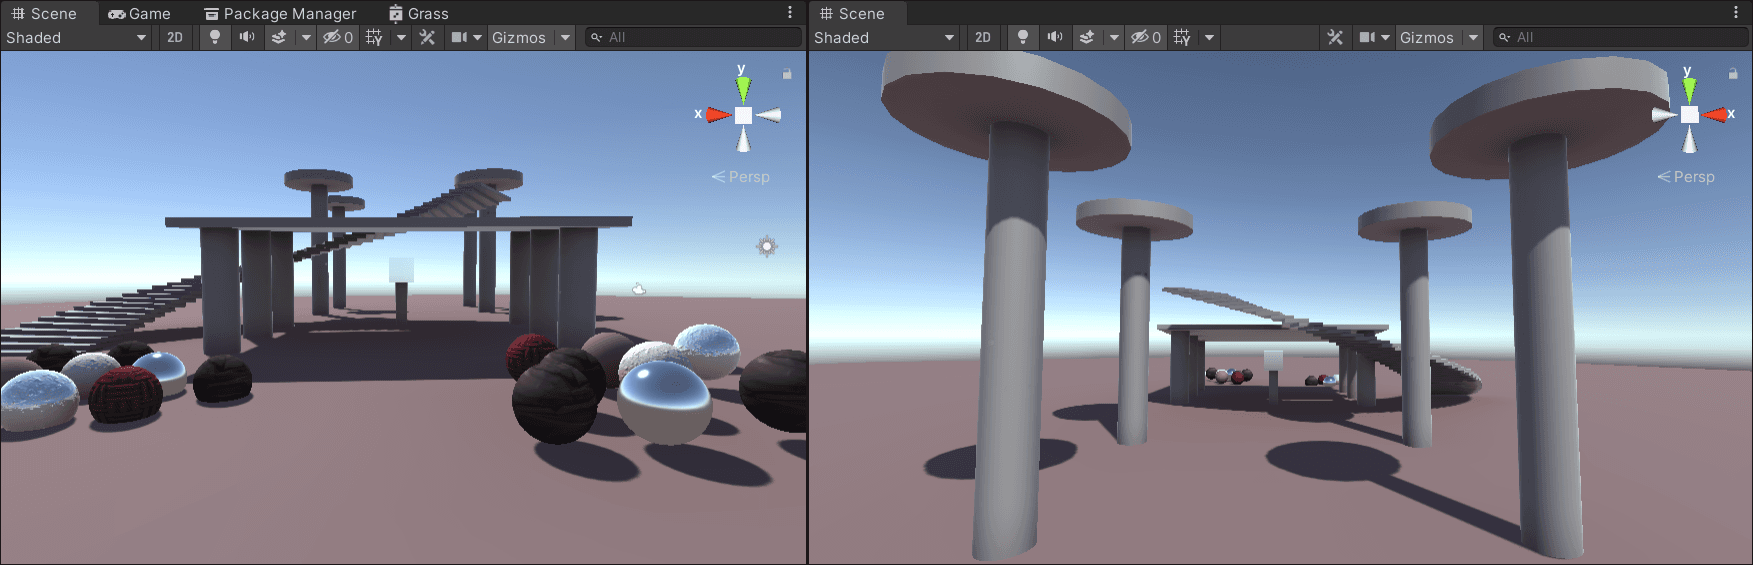Select the directional light sun icon

pos(767,246)
